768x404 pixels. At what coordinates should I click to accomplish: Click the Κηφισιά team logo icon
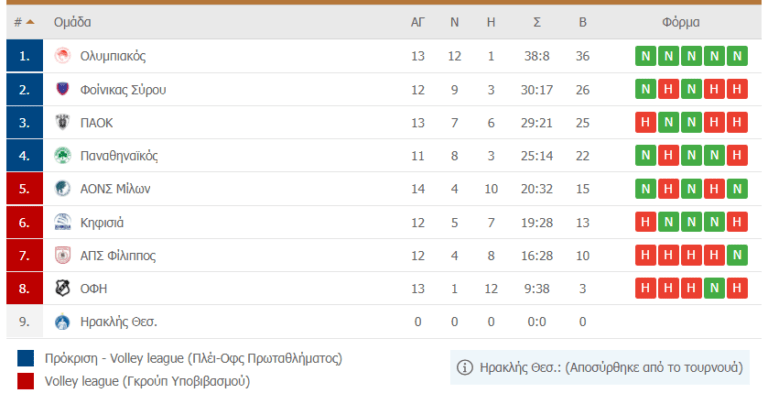pyautogui.click(x=63, y=222)
